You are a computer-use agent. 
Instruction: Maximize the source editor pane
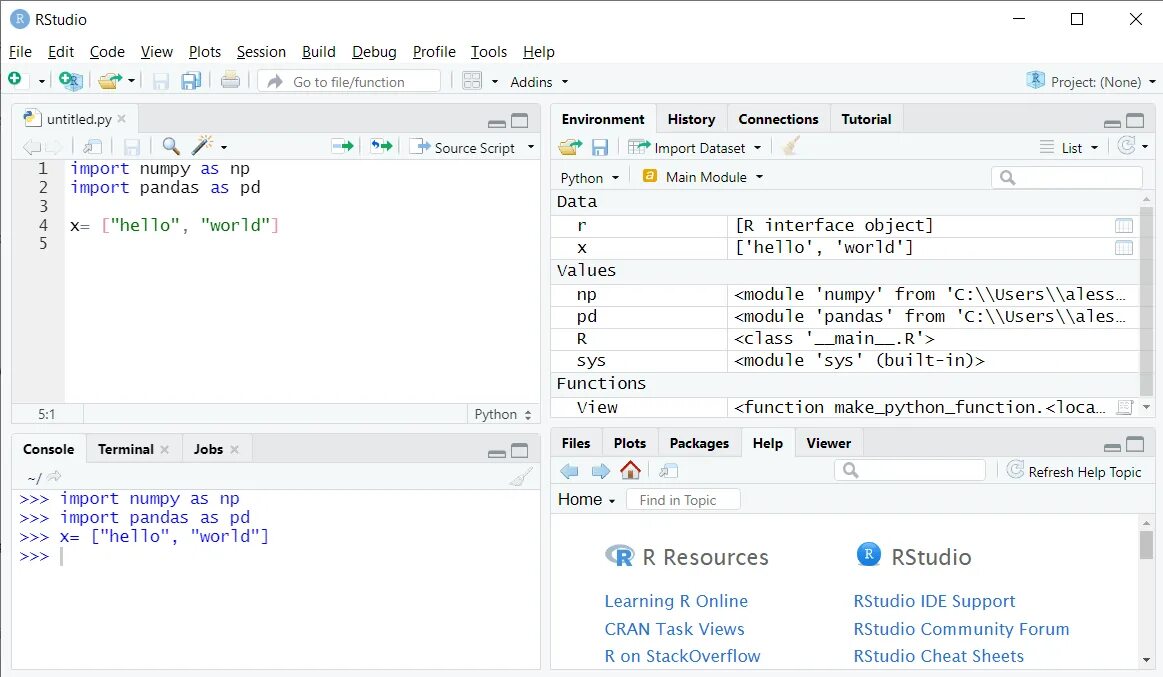[520, 121]
